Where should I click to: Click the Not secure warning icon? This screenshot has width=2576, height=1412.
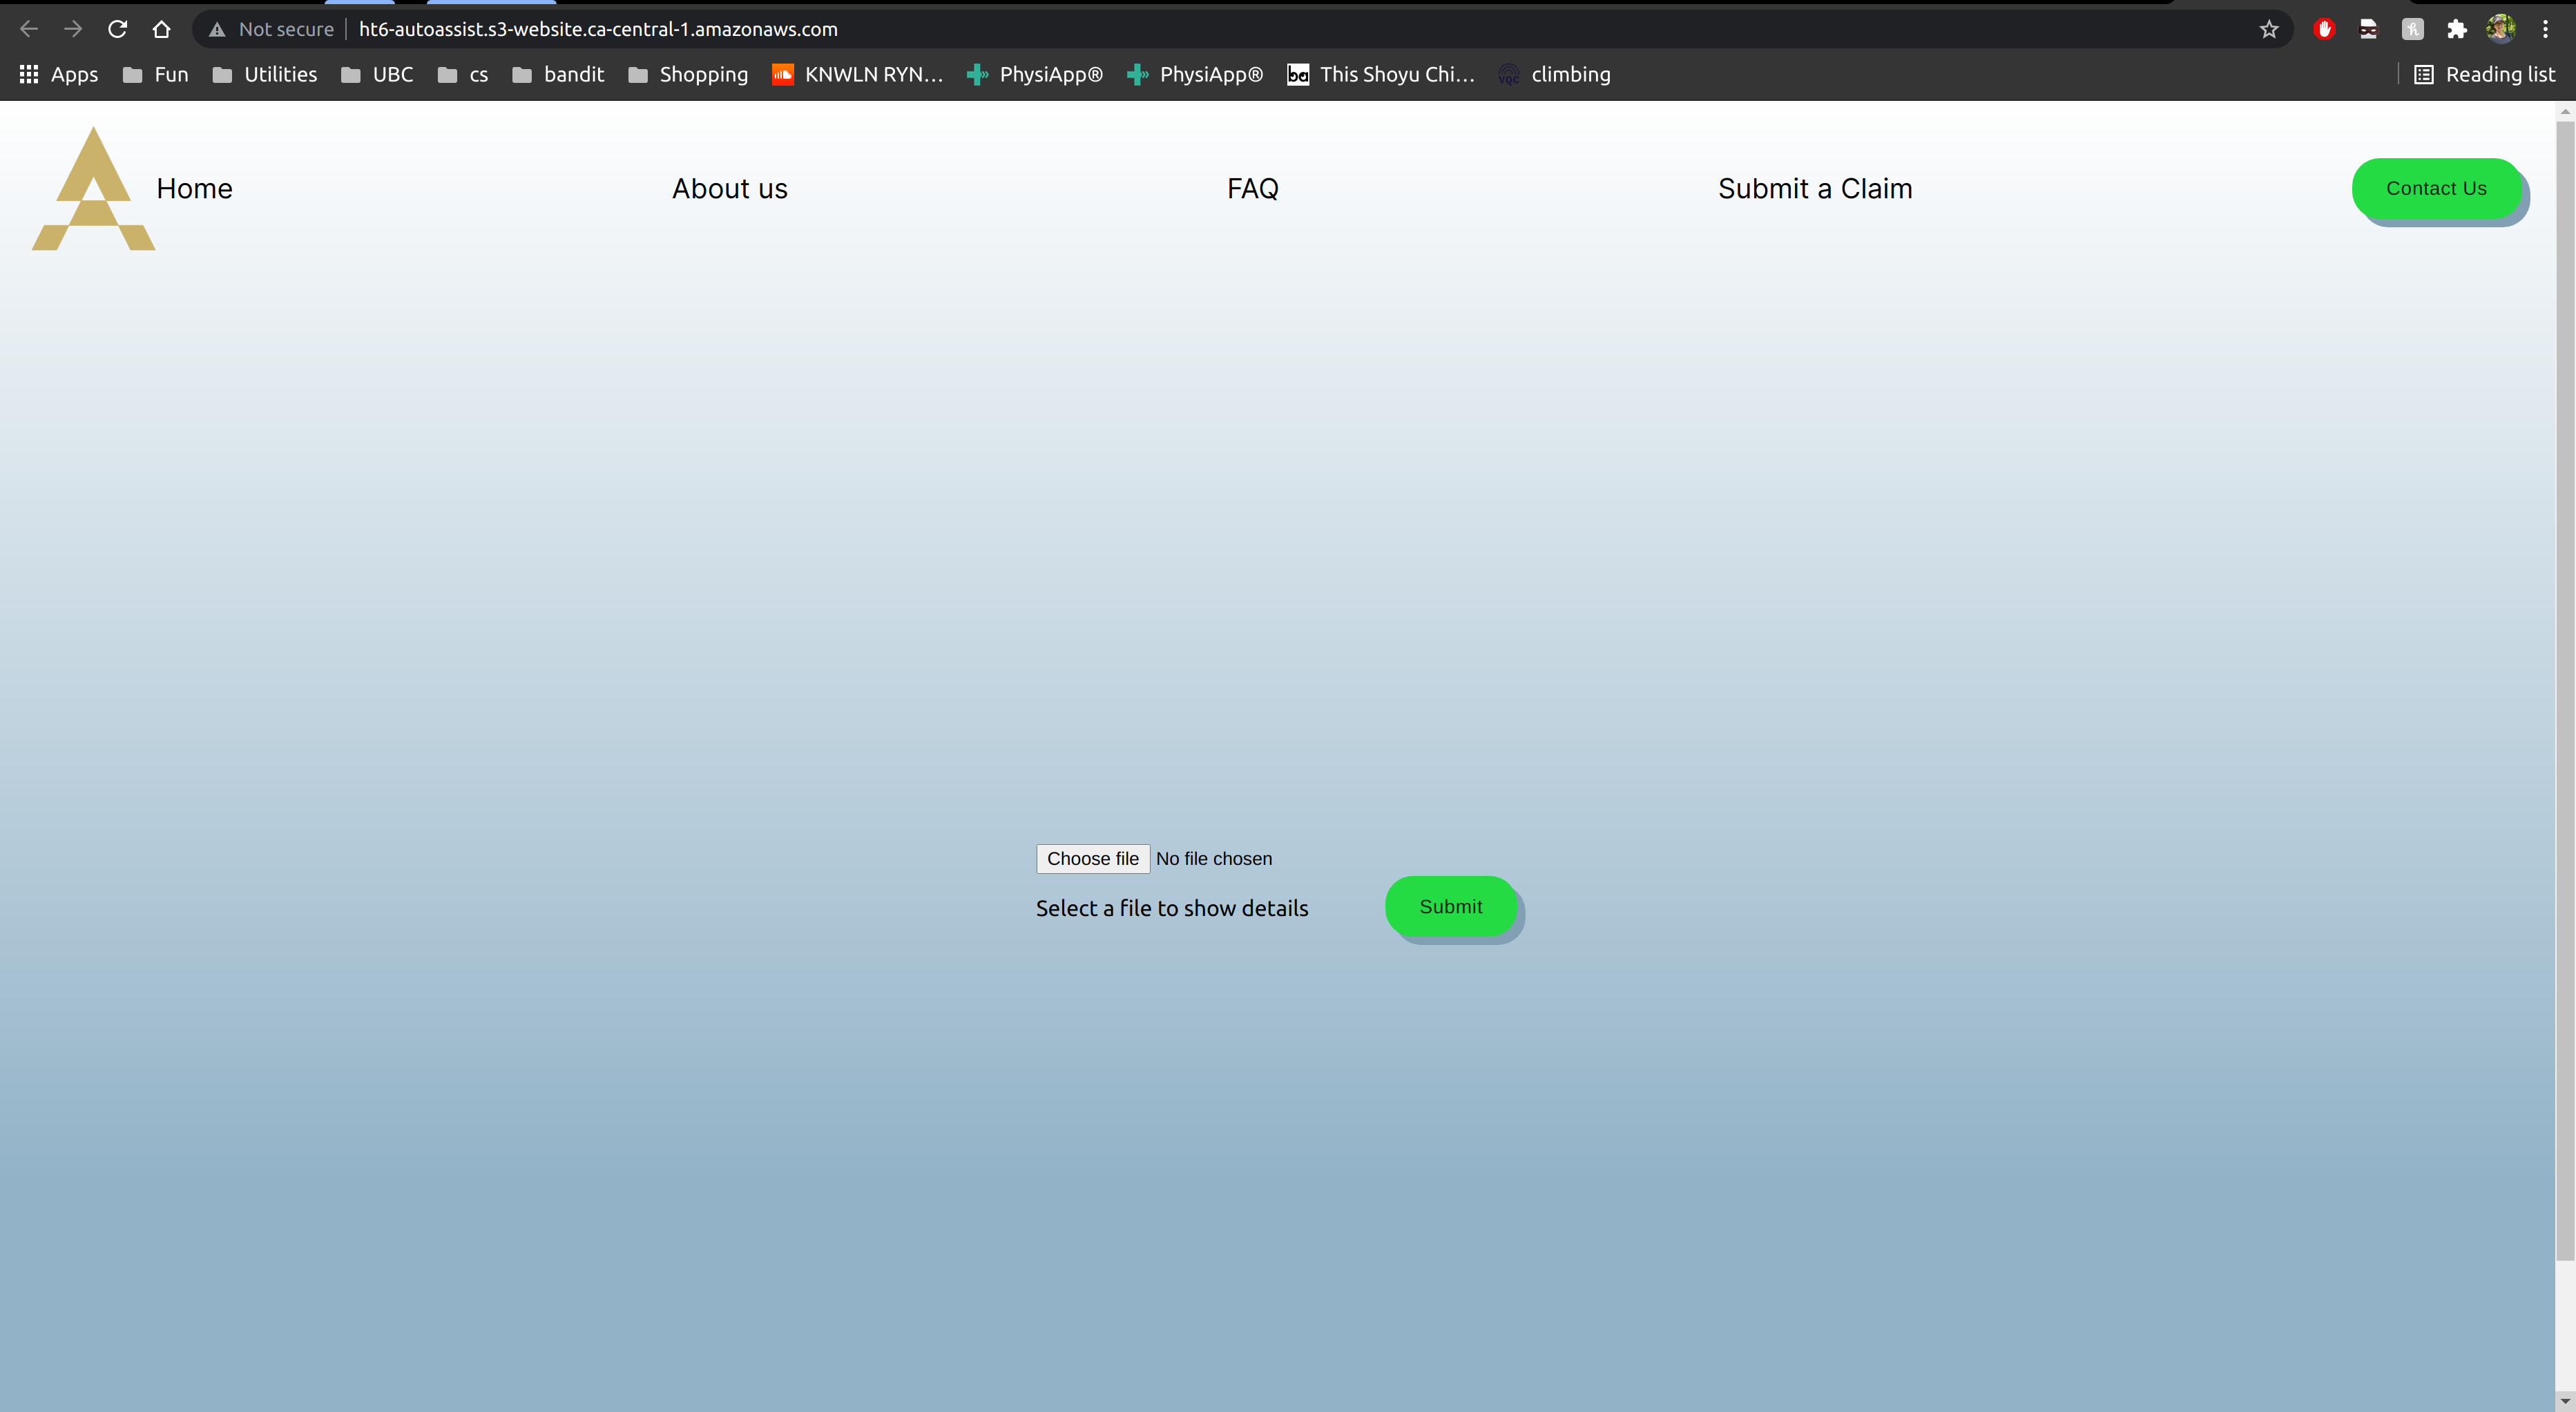click(x=217, y=29)
